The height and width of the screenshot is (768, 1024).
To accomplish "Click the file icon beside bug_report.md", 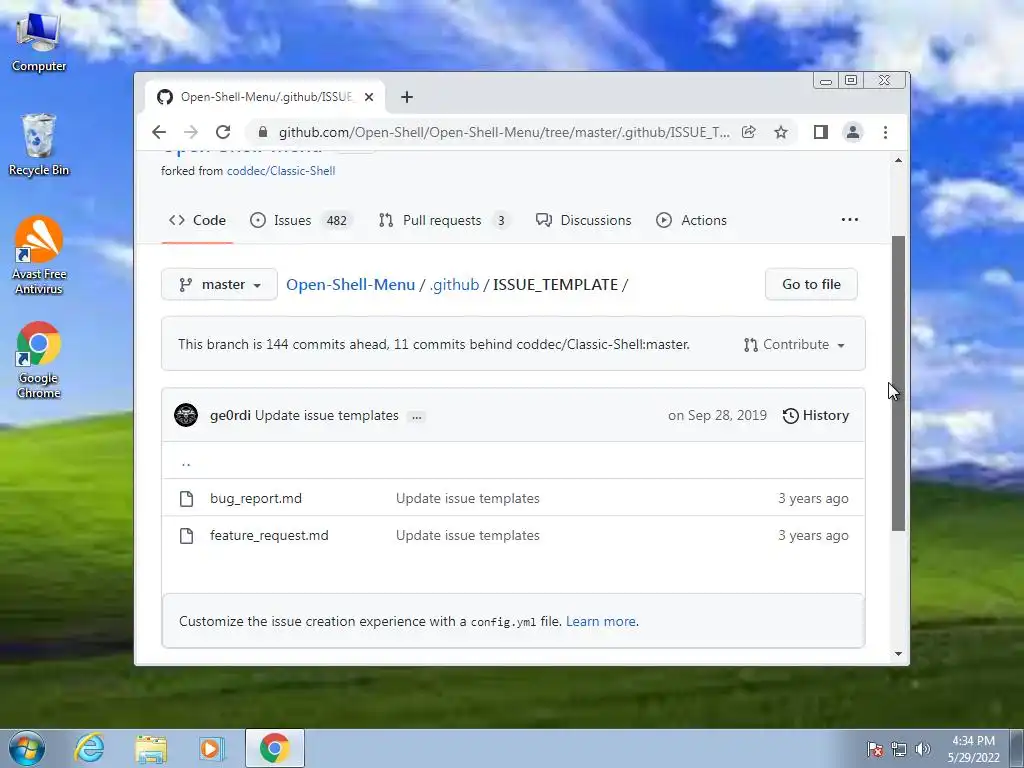I will click(186, 499).
